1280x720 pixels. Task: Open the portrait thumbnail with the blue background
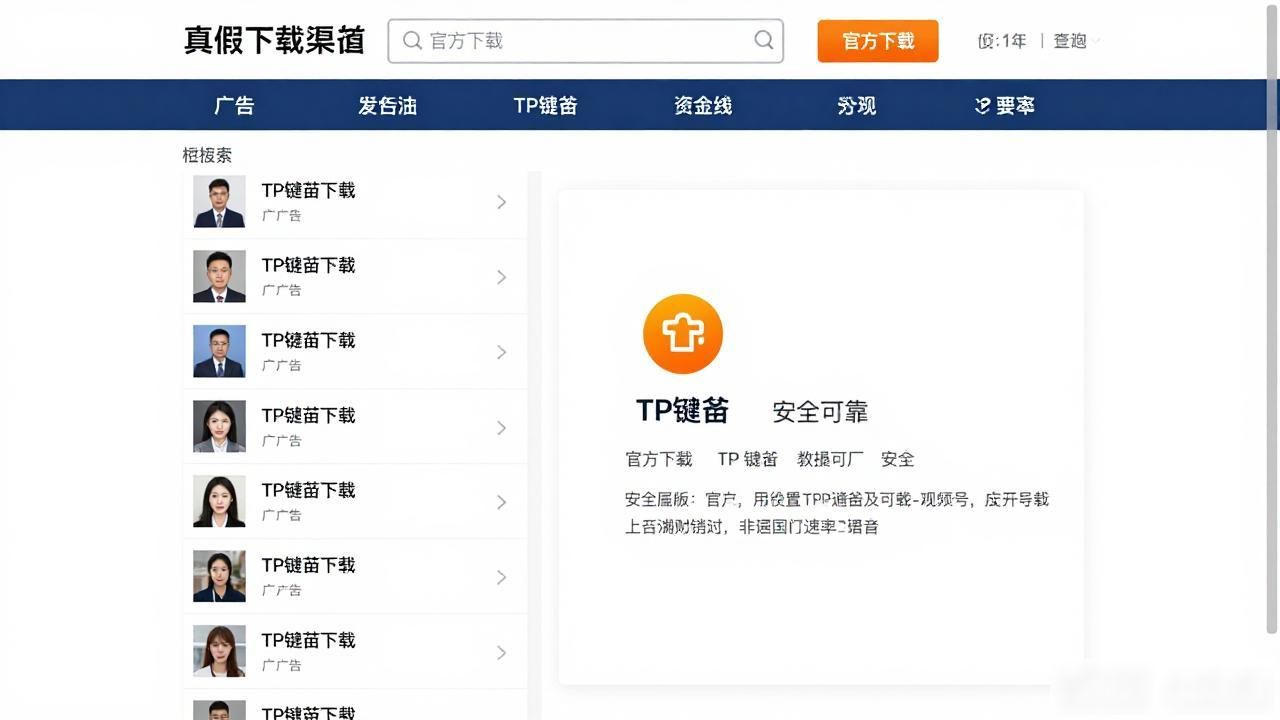[219, 351]
